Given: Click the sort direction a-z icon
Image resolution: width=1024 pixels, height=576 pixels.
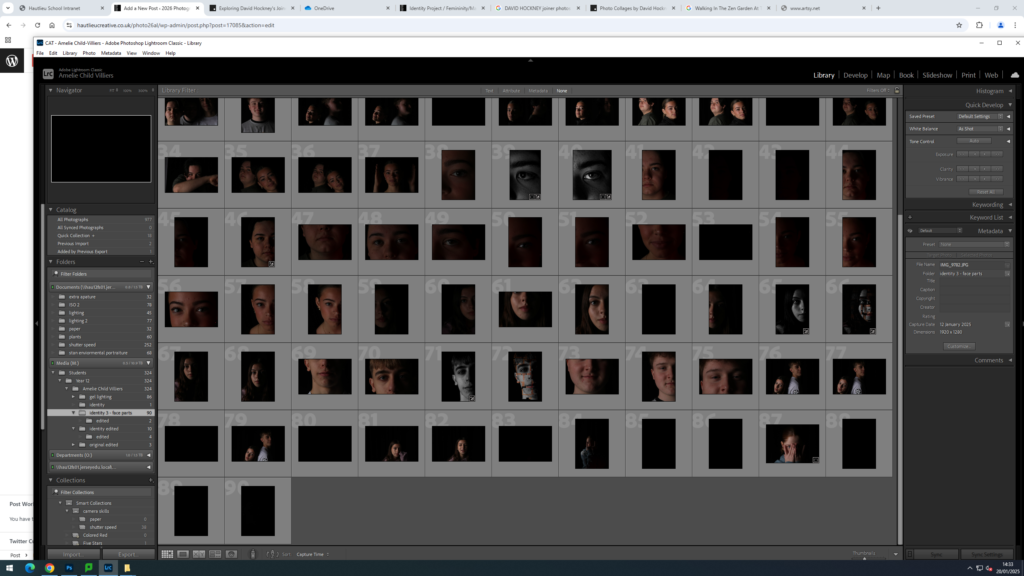Looking at the screenshot, I should pos(271,554).
